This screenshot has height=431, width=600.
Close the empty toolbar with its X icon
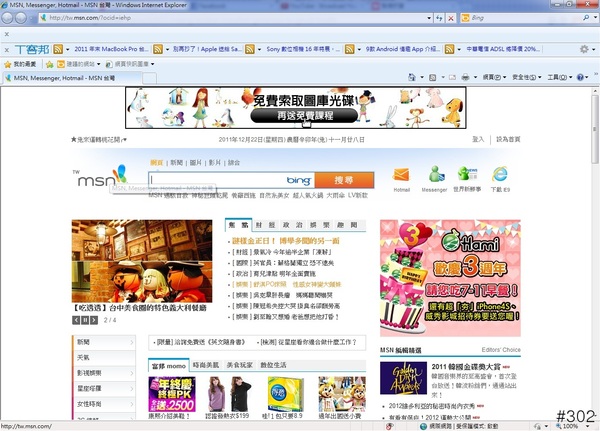pyautogui.click(x=7, y=34)
